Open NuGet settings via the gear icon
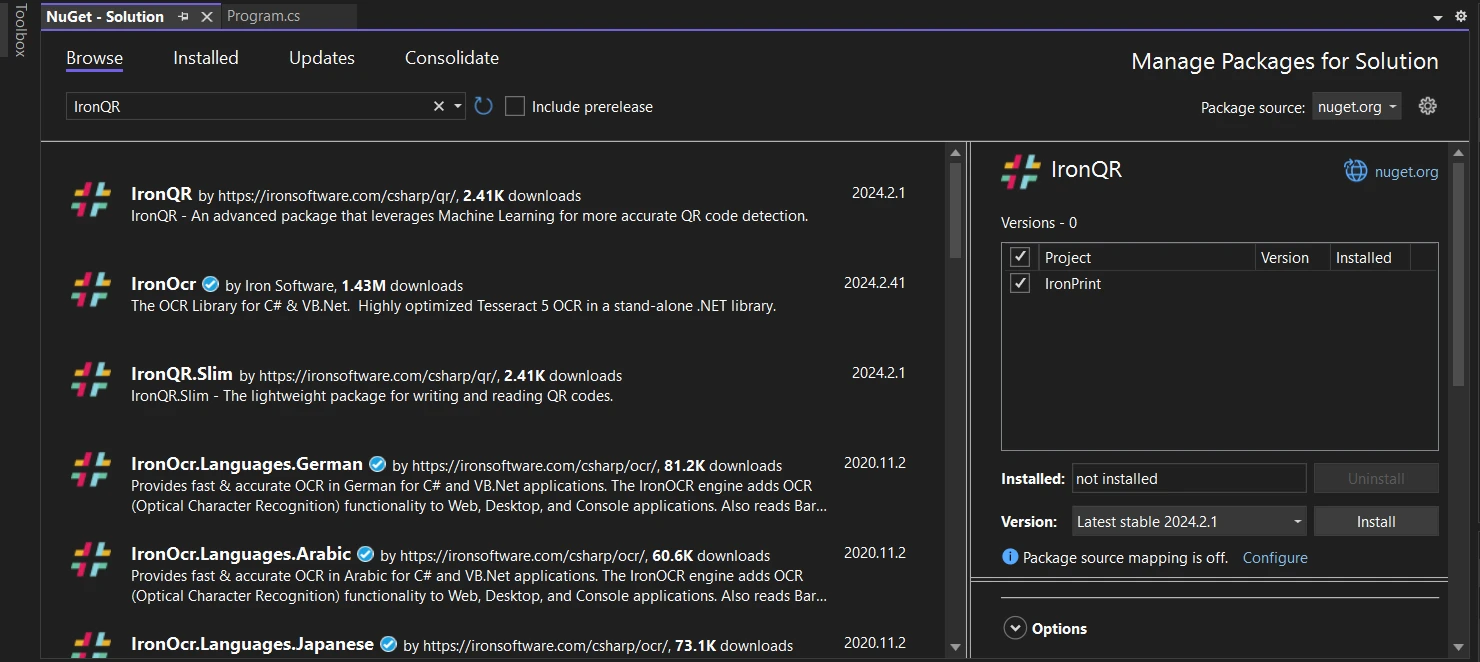This screenshot has width=1480, height=662. (x=1427, y=106)
